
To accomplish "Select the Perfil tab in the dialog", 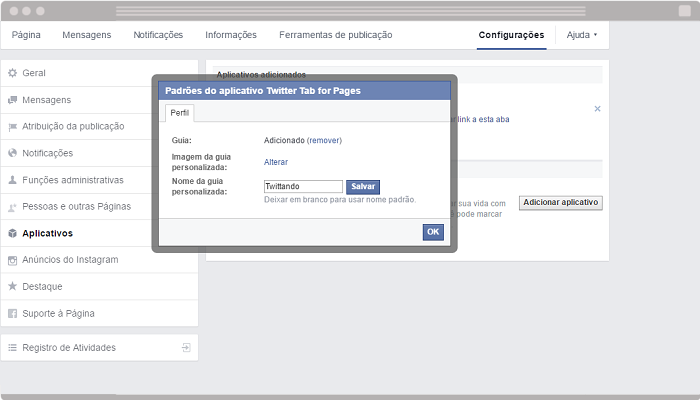I will click(179, 113).
